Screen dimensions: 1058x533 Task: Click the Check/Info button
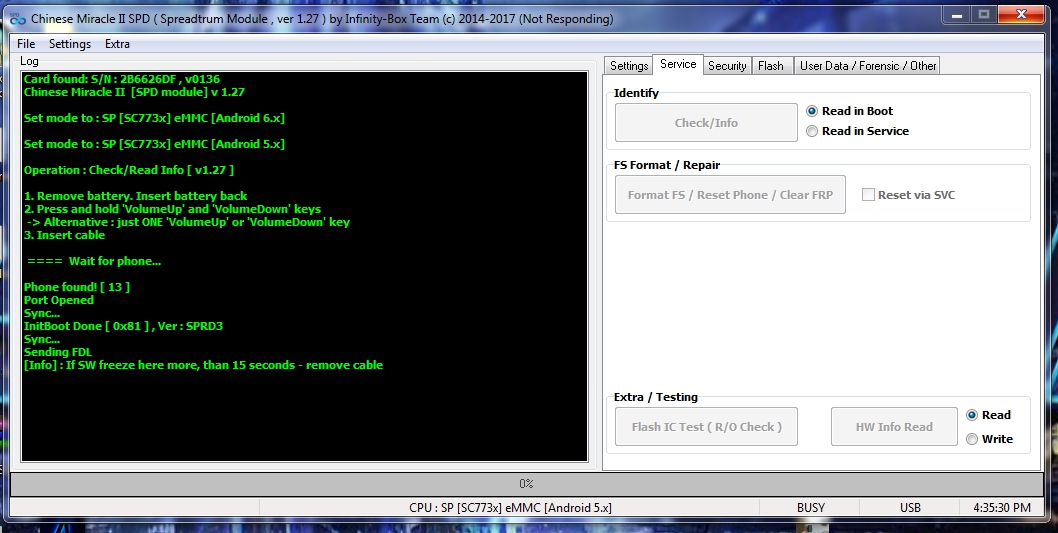tap(706, 123)
